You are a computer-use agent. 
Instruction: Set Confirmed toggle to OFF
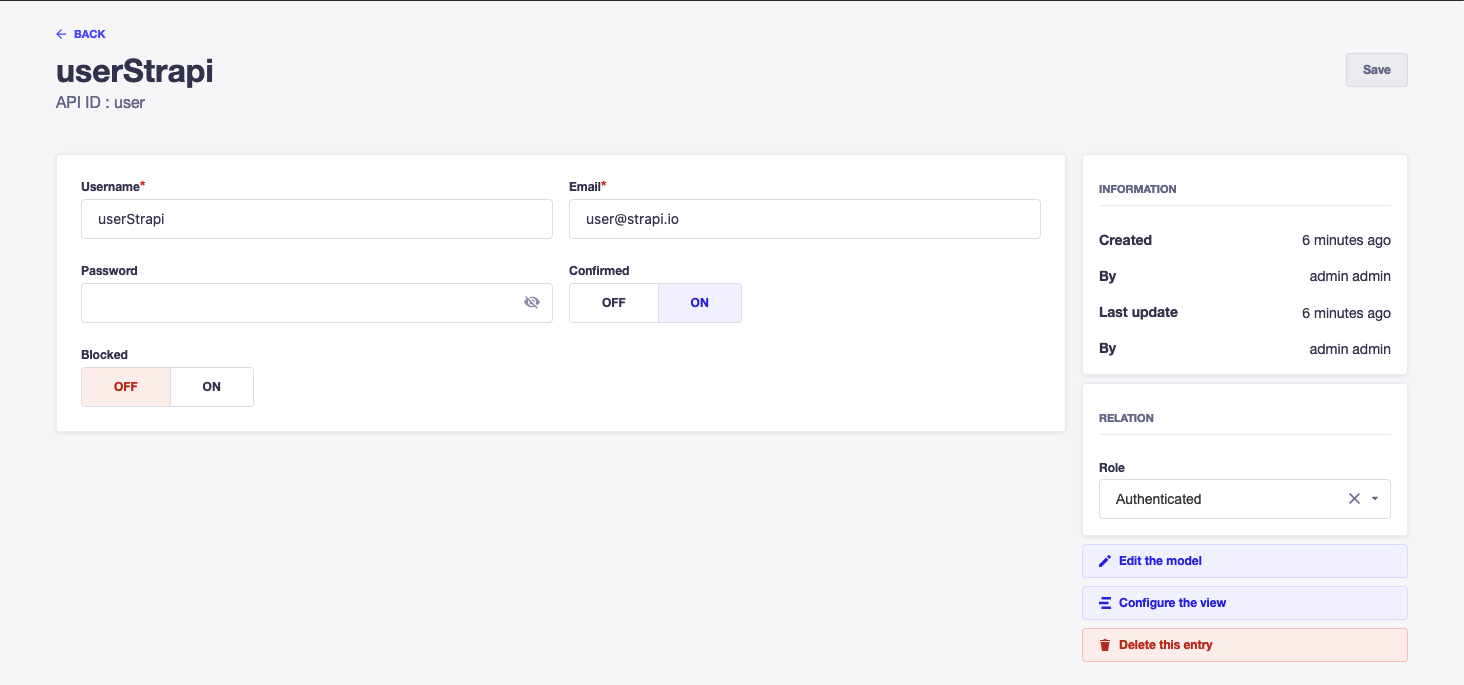614,303
